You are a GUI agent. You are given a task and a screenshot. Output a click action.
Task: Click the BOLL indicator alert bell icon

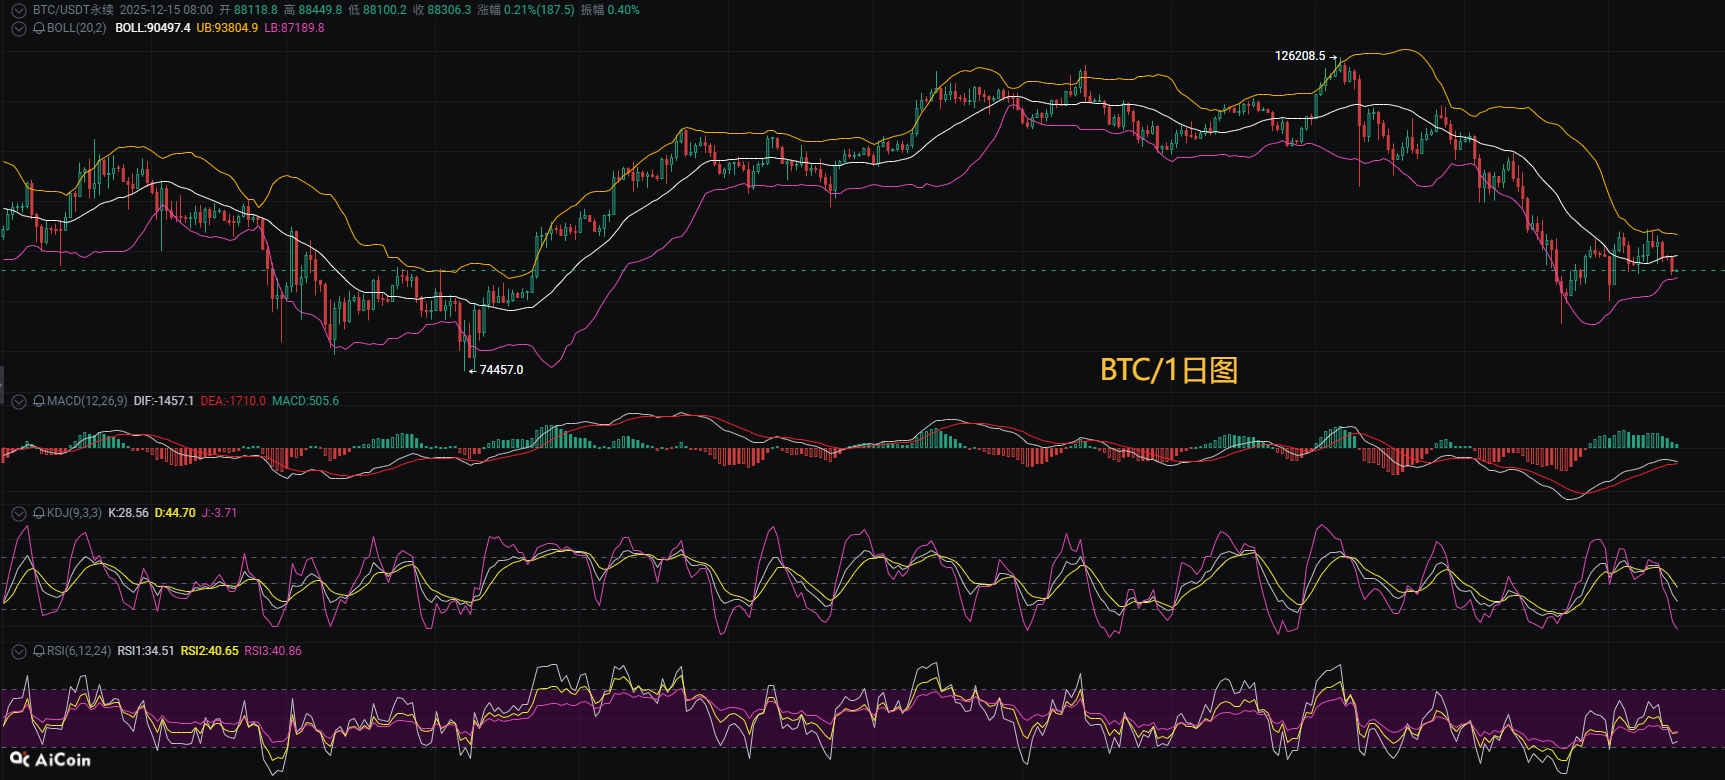[39, 28]
